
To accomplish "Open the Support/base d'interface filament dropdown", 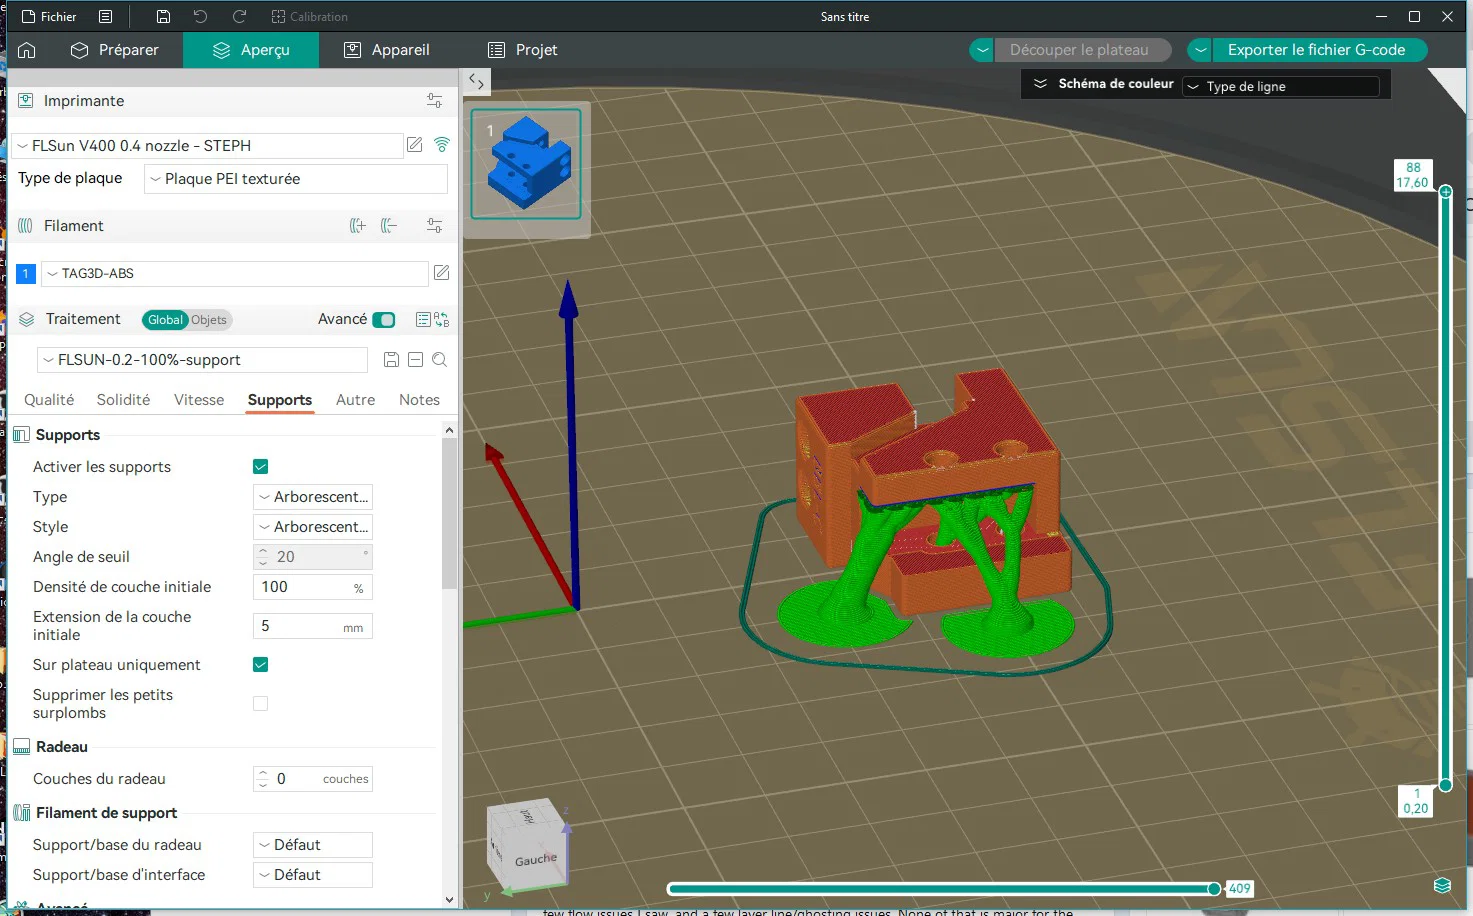I will pyautogui.click(x=313, y=875).
